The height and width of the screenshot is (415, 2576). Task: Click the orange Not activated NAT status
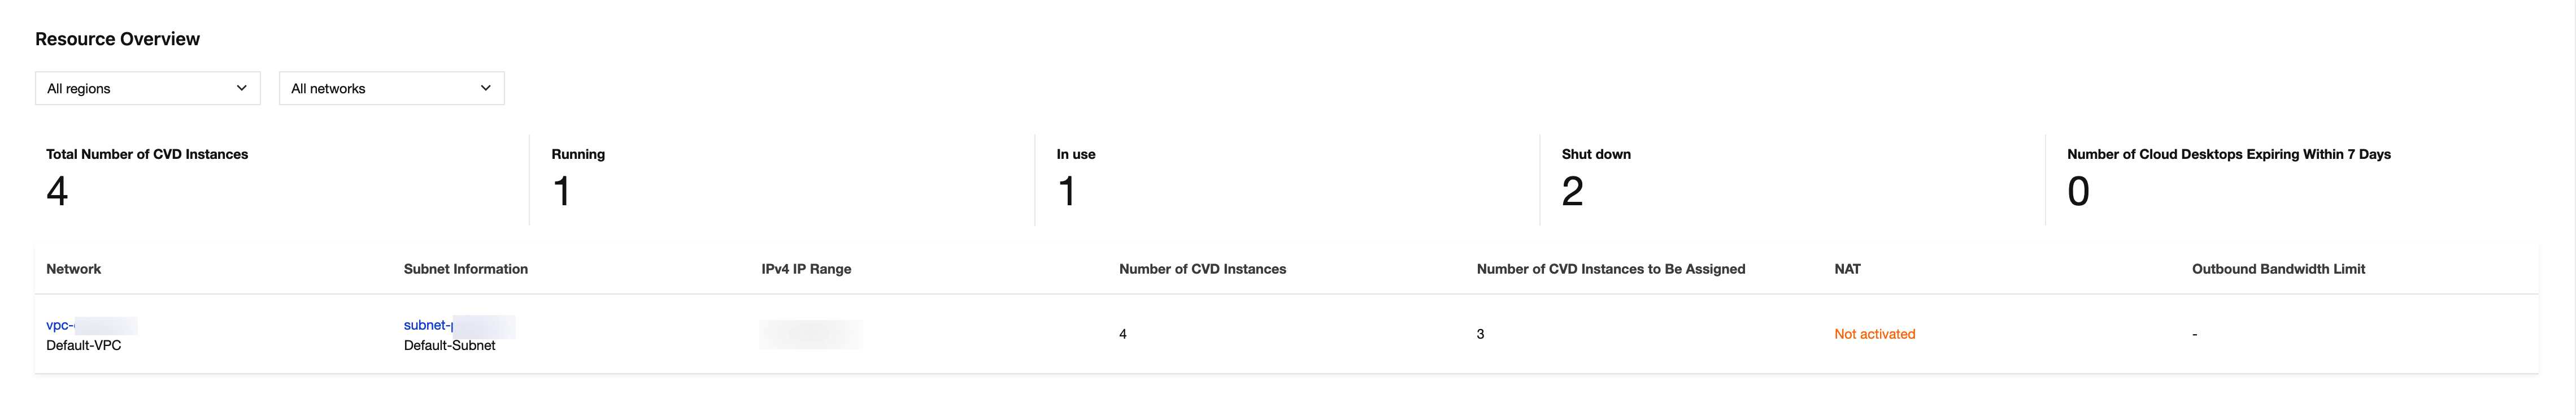(x=1874, y=334)
